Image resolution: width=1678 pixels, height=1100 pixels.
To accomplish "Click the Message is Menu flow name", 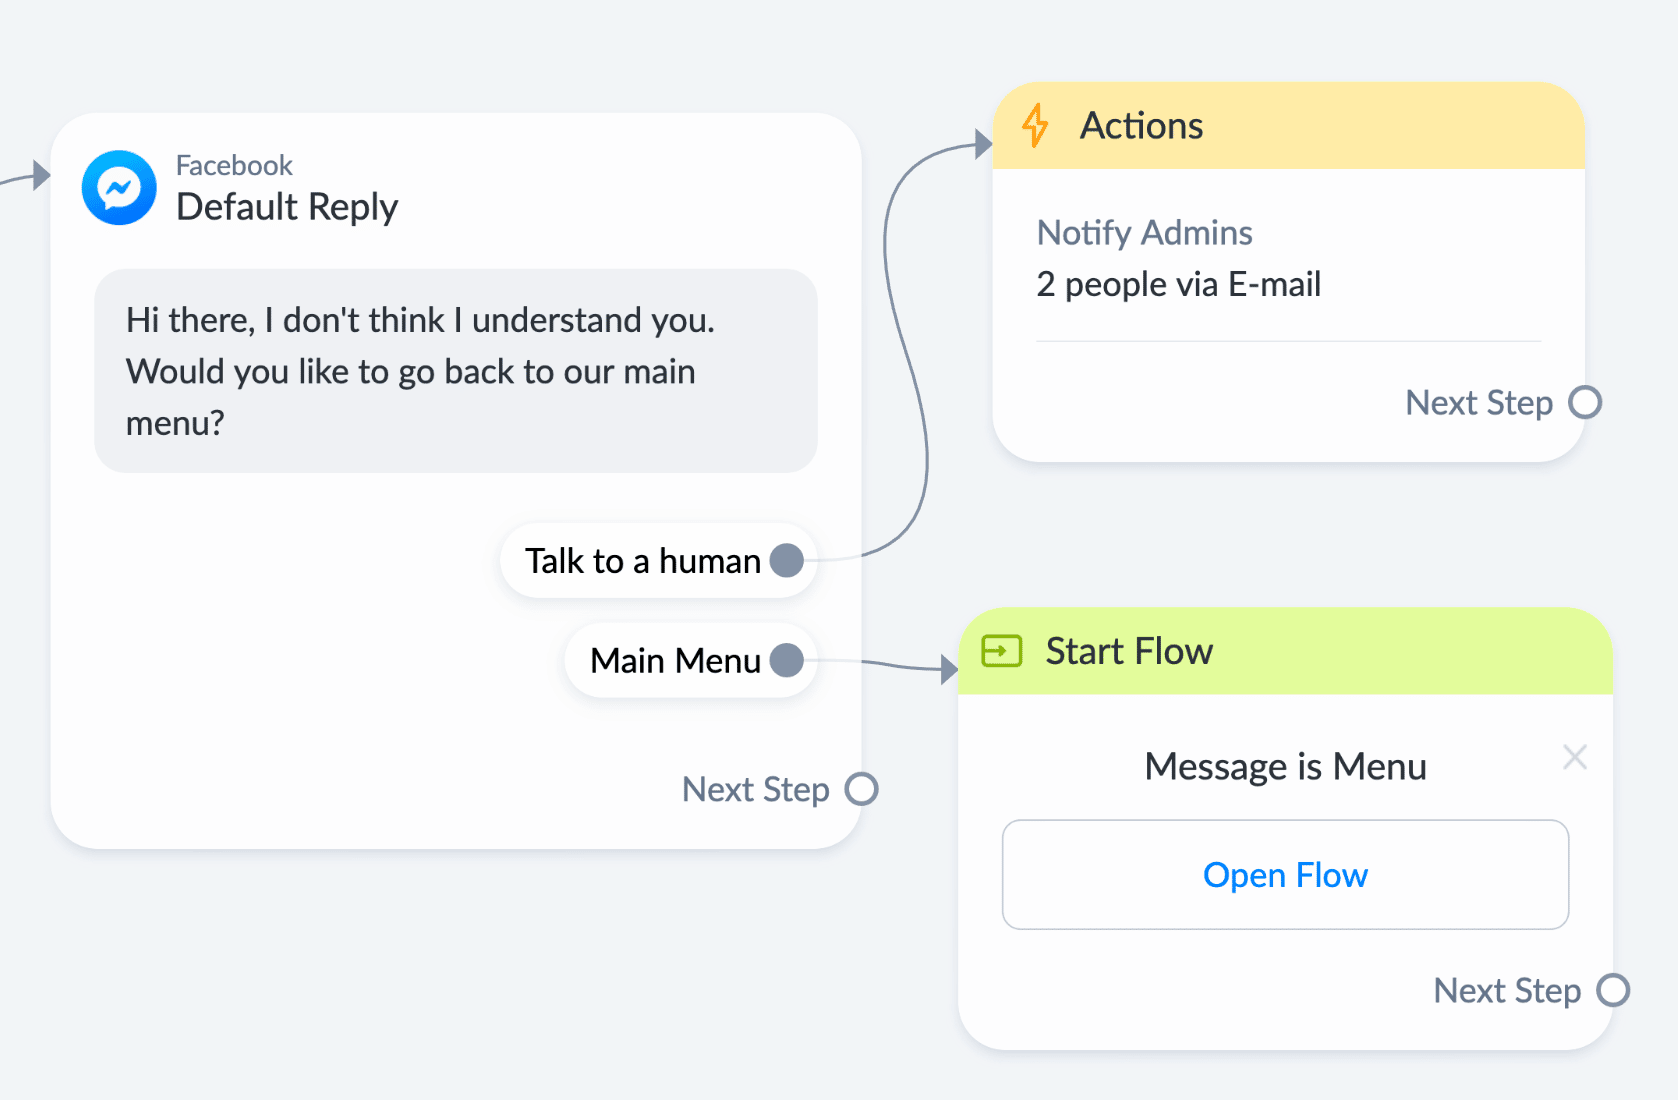I will [1285, 767].
